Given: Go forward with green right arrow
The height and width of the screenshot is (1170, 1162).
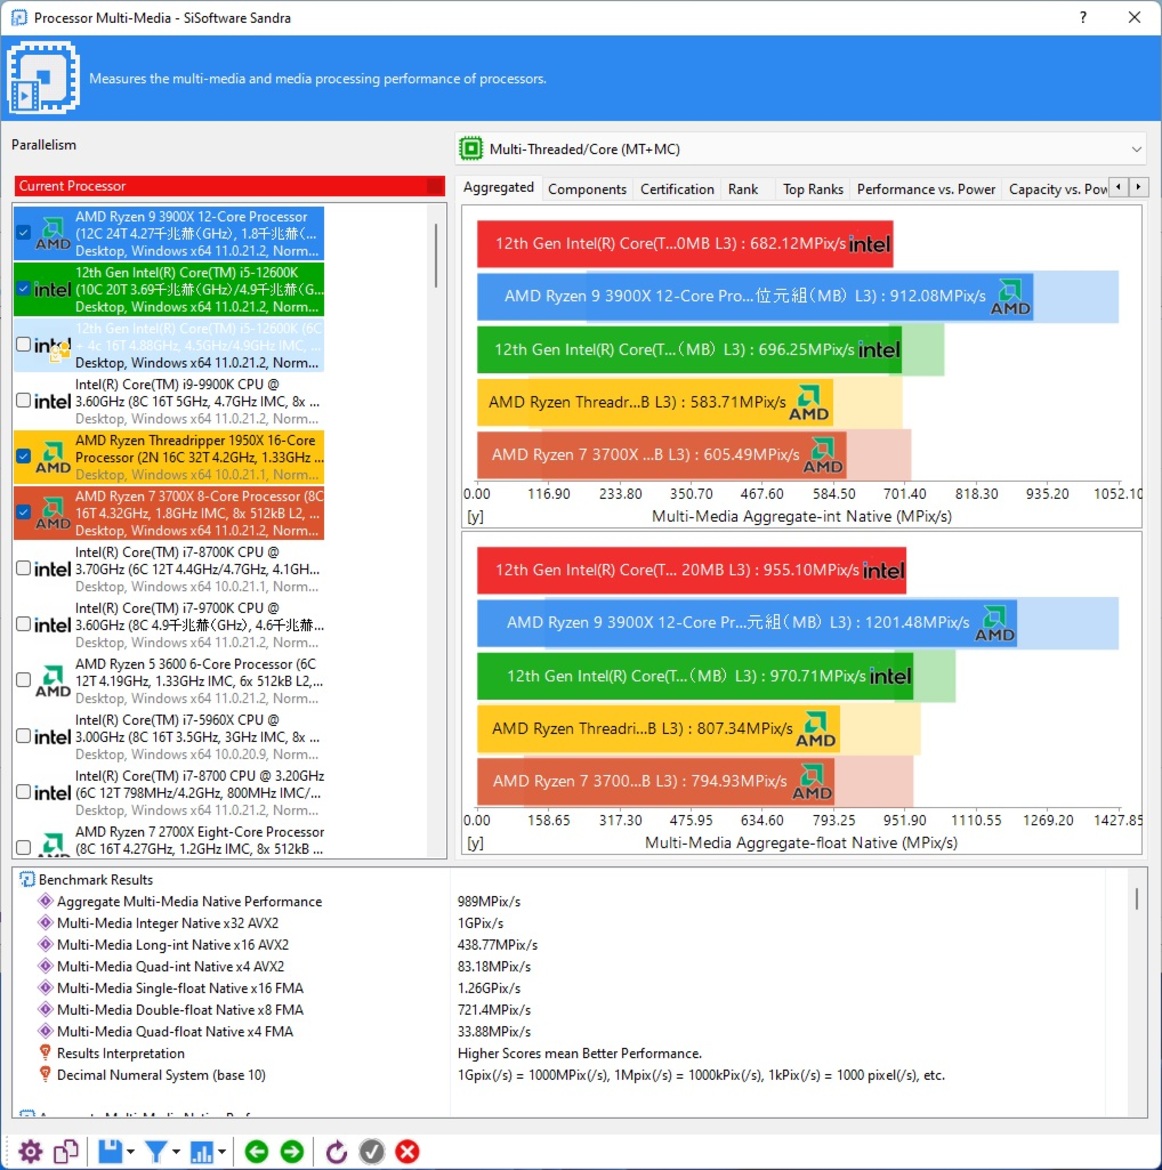Looking at the screenshot, I should point(292,1151).
